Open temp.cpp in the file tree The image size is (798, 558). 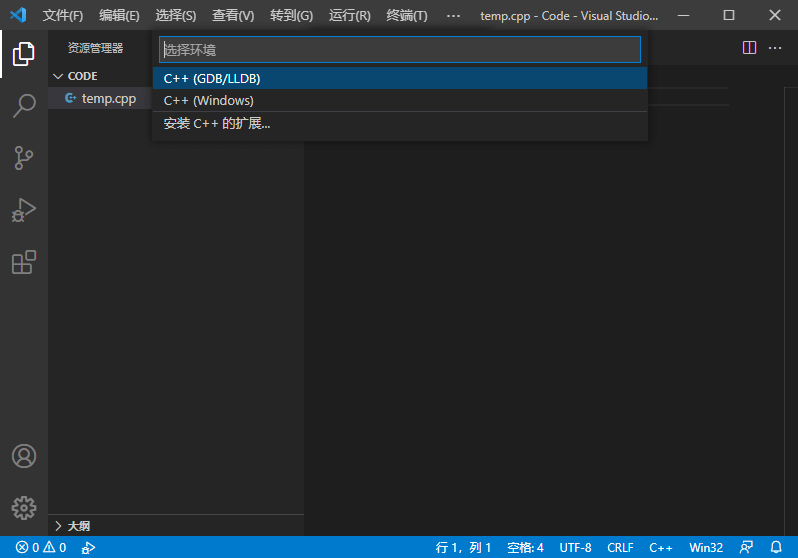coord(108,98)
